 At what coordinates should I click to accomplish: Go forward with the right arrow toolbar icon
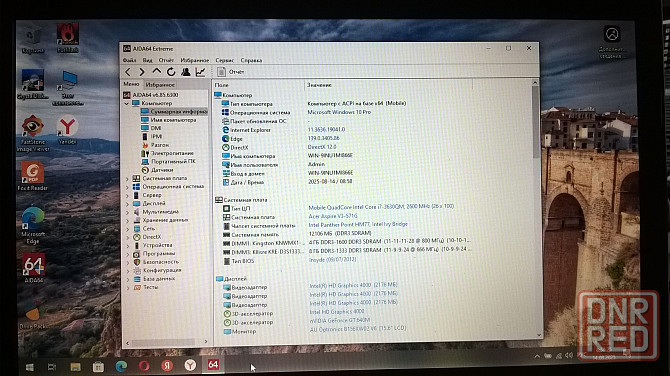pos(142,72)
